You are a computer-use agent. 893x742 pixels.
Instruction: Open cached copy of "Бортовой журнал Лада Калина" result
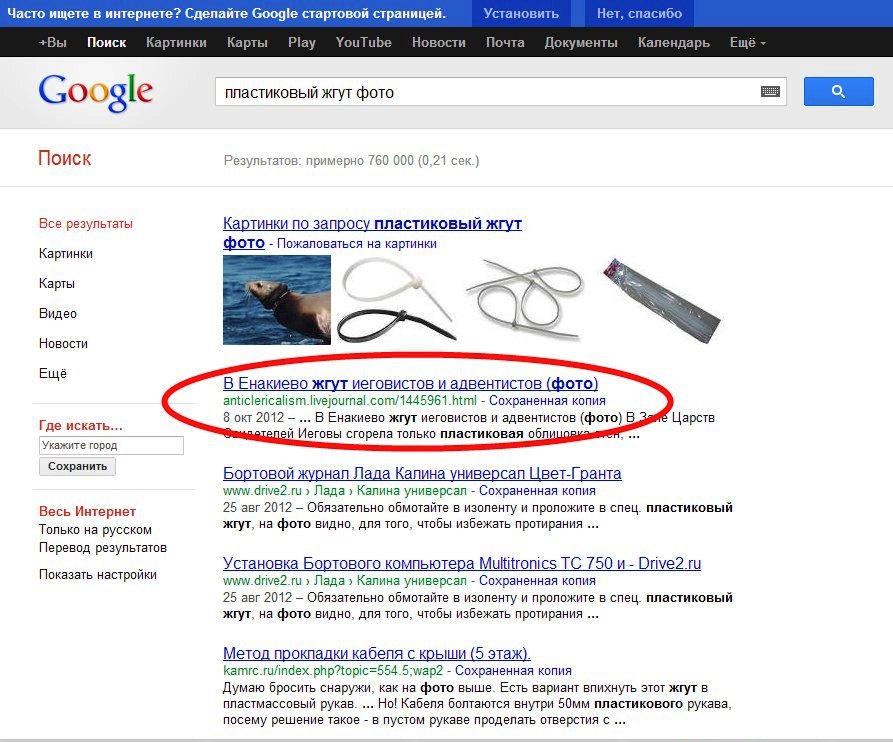coord(537,490)
